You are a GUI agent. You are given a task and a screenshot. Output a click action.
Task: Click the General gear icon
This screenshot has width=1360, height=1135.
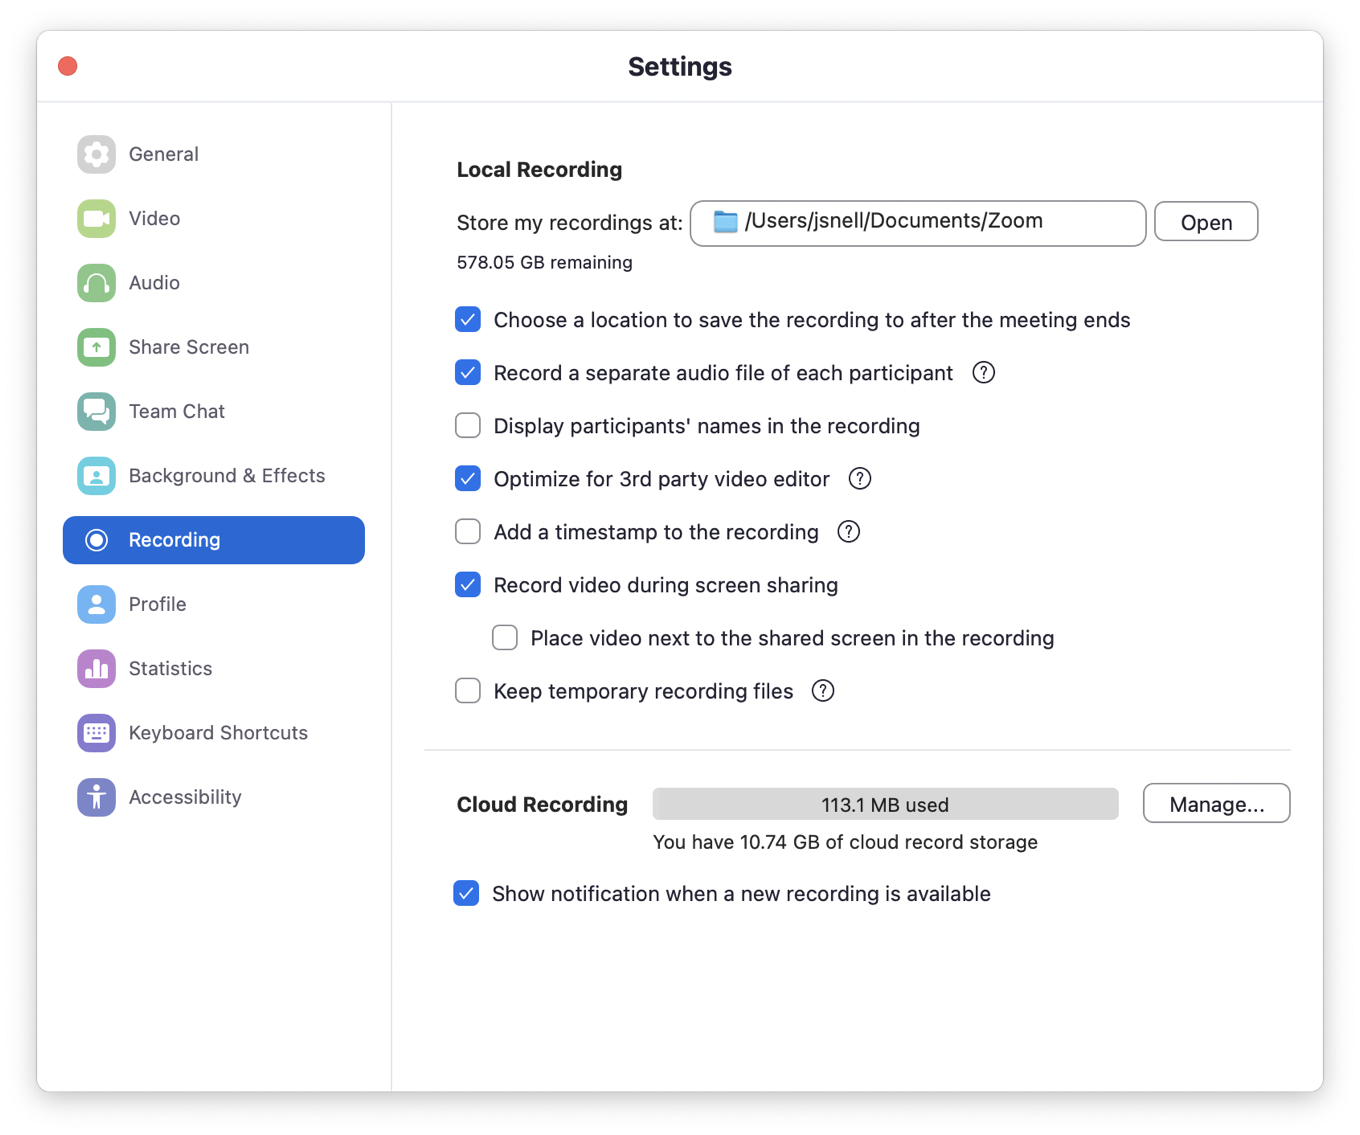coord(96,154)
